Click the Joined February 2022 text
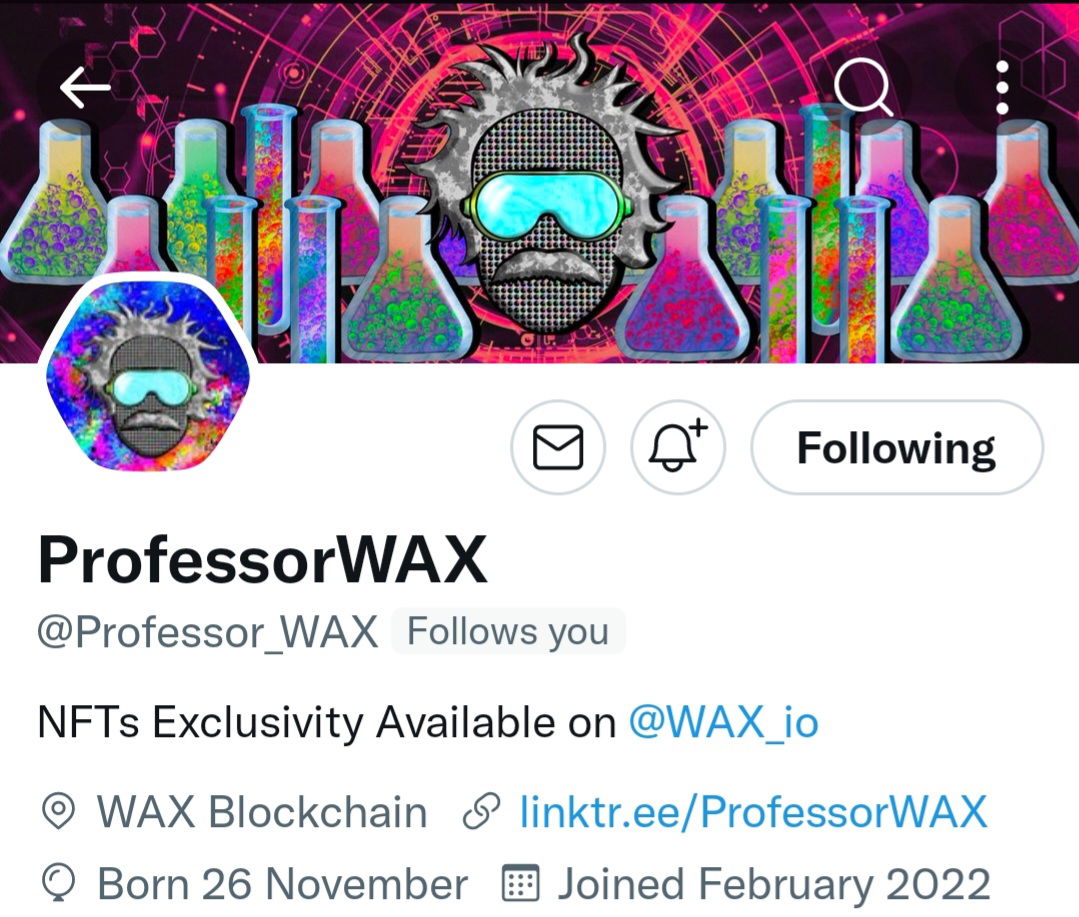Screen dimensions: 1079x917 (774, 883)
